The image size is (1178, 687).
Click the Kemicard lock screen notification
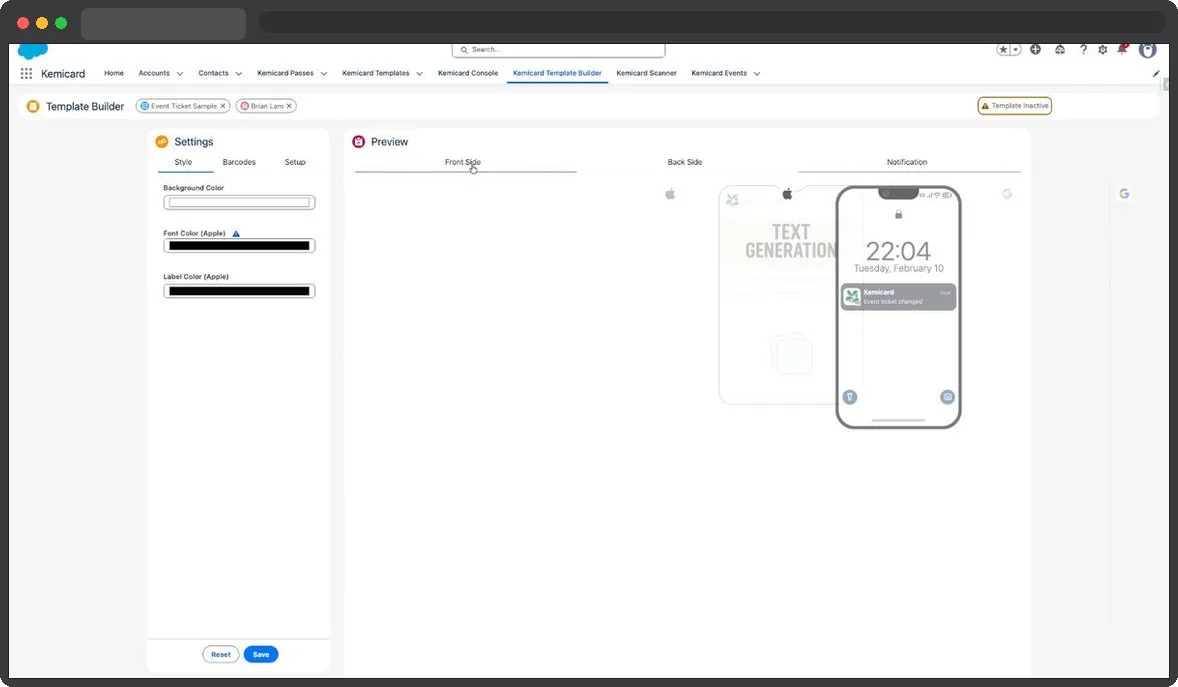899,297
